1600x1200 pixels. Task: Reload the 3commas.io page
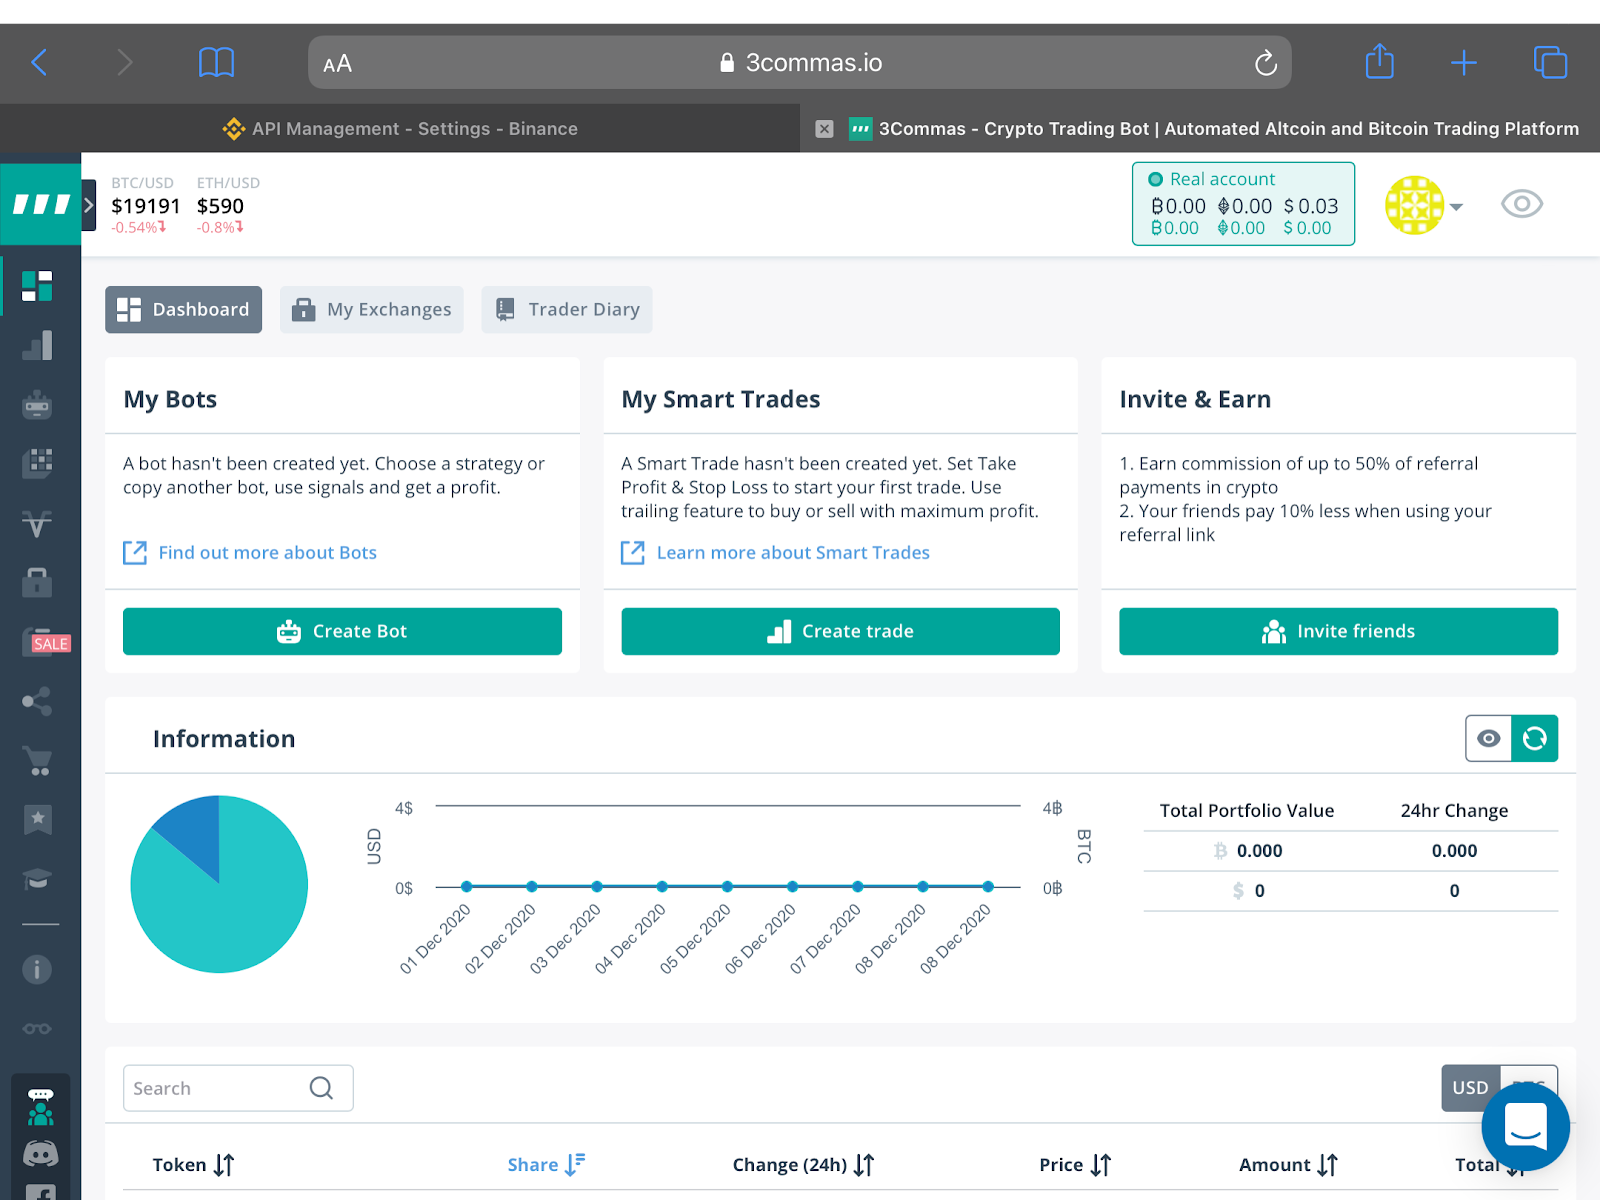click(1266, 63)
